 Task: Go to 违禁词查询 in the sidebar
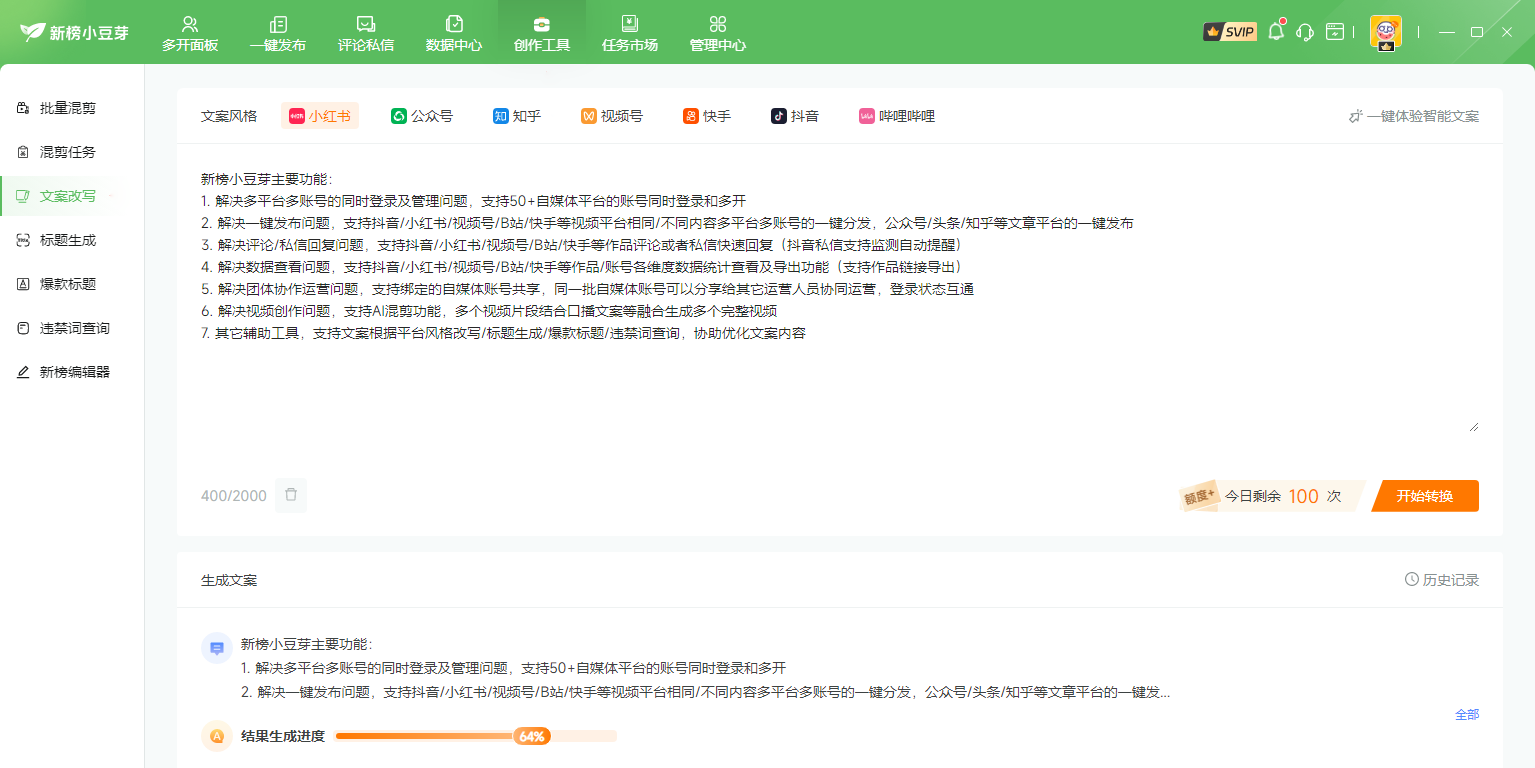74,328
